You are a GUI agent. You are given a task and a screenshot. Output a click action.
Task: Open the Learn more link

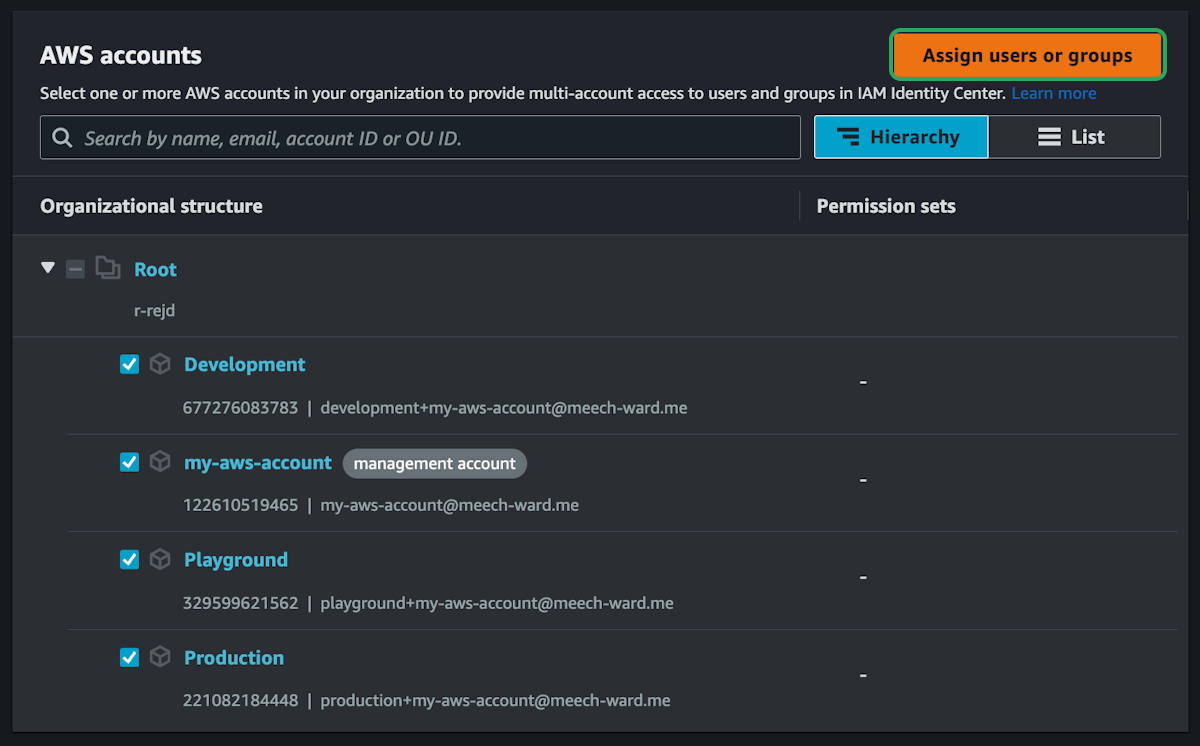pos(1053,93)
